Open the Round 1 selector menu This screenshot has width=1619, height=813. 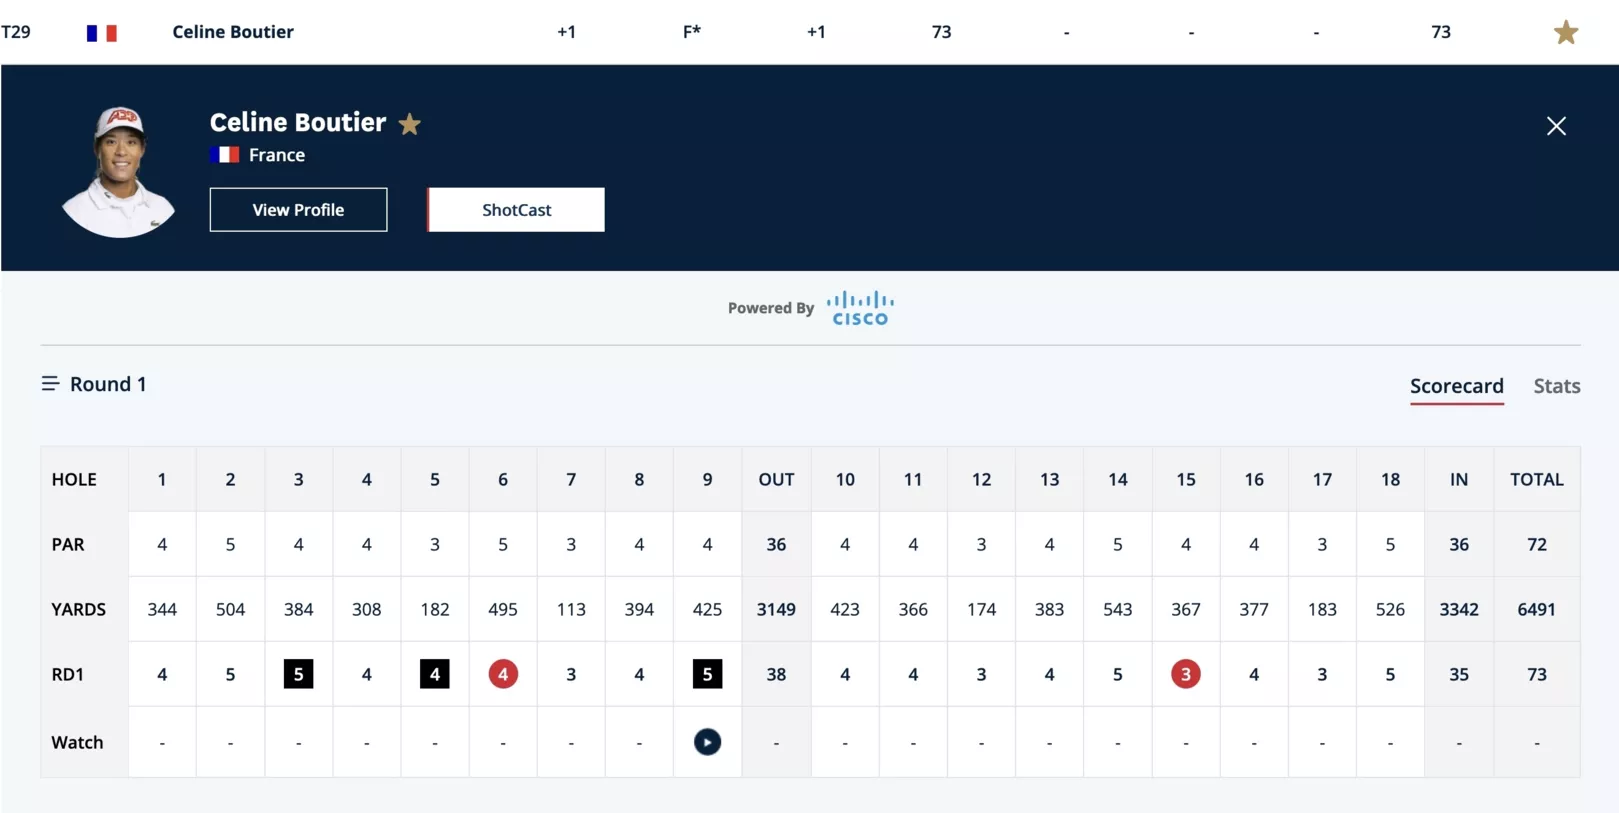[x=94, y=384]
